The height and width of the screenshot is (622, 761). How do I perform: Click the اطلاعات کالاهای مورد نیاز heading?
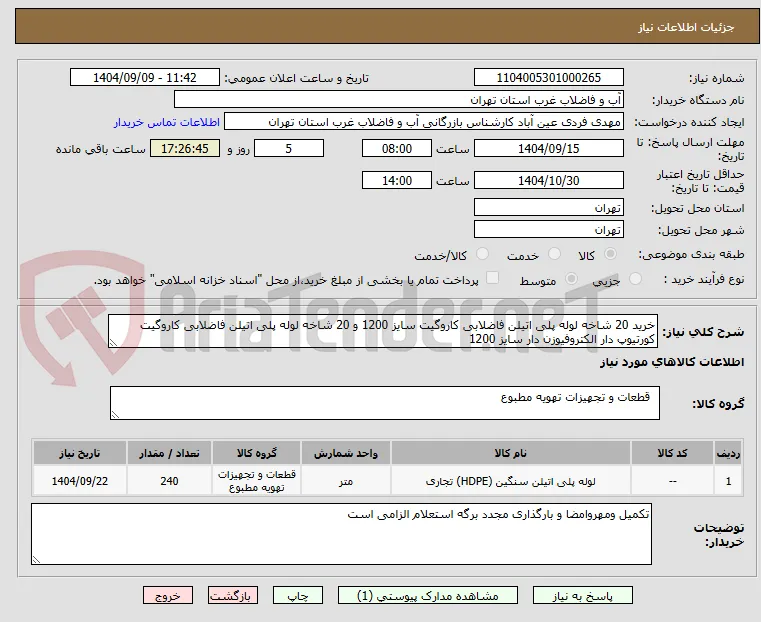[672, 362]
